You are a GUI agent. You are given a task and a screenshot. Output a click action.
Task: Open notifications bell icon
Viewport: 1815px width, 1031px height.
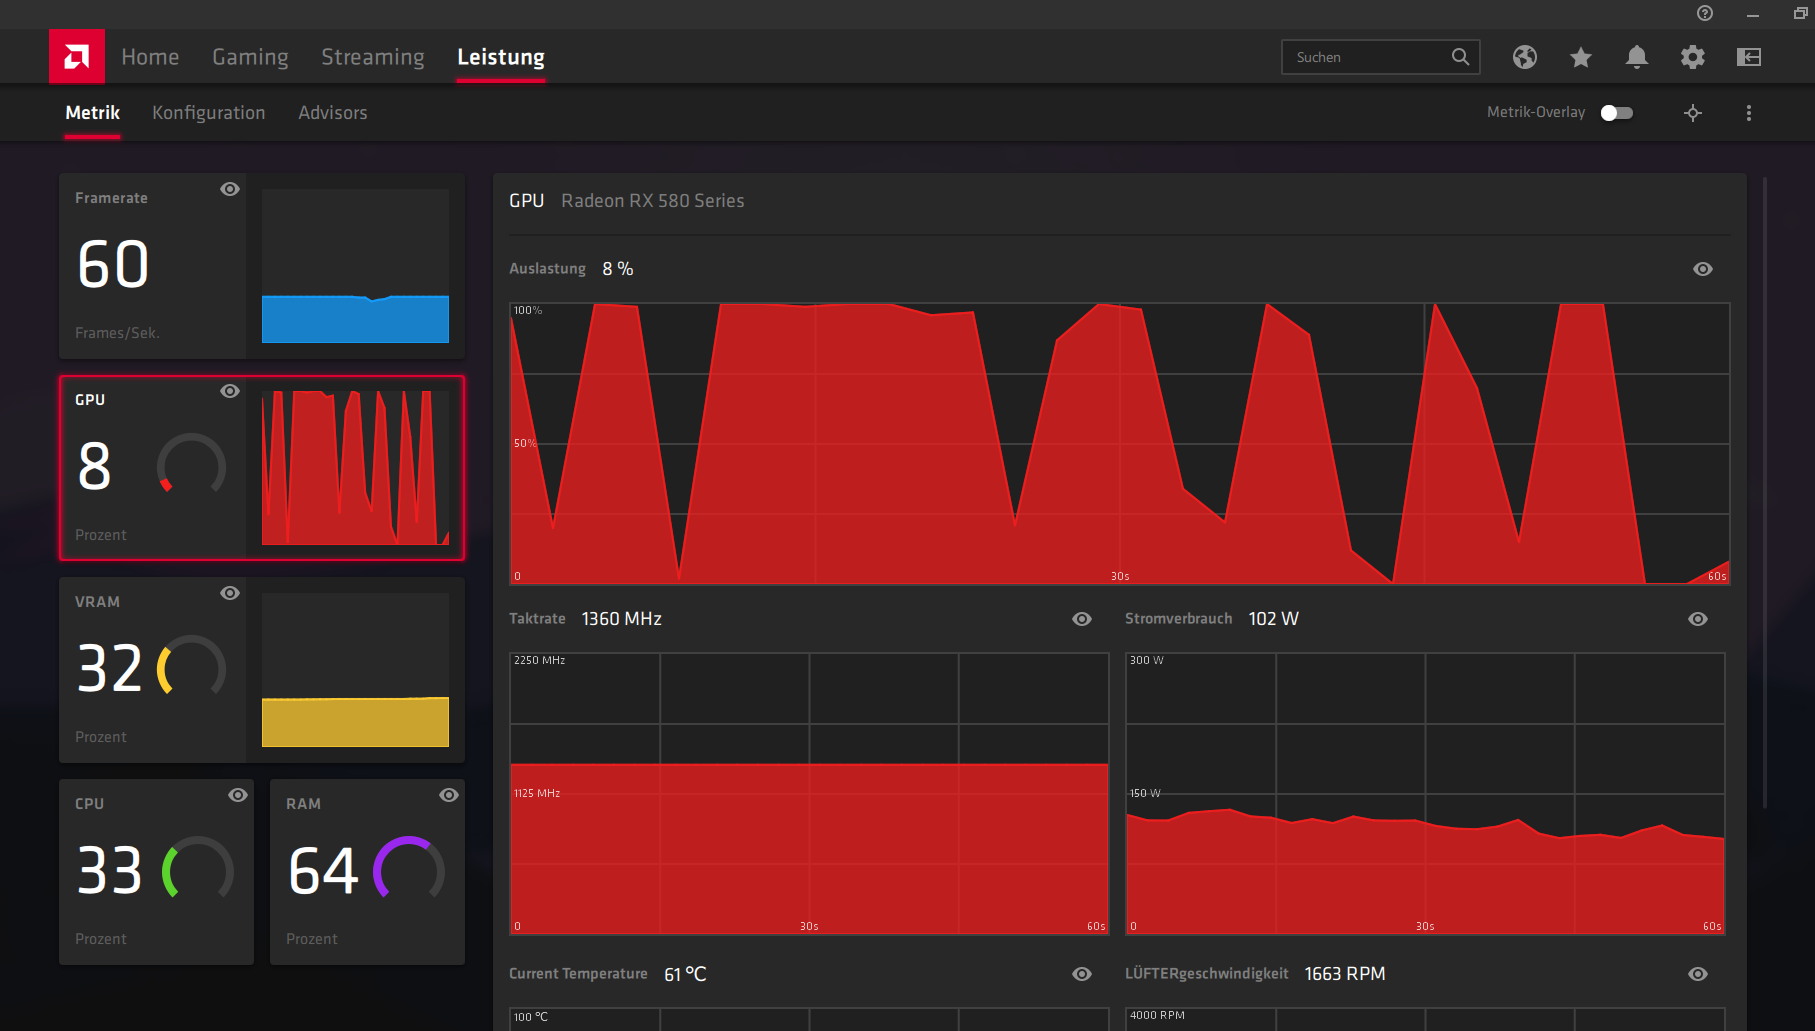(1637, 57)
